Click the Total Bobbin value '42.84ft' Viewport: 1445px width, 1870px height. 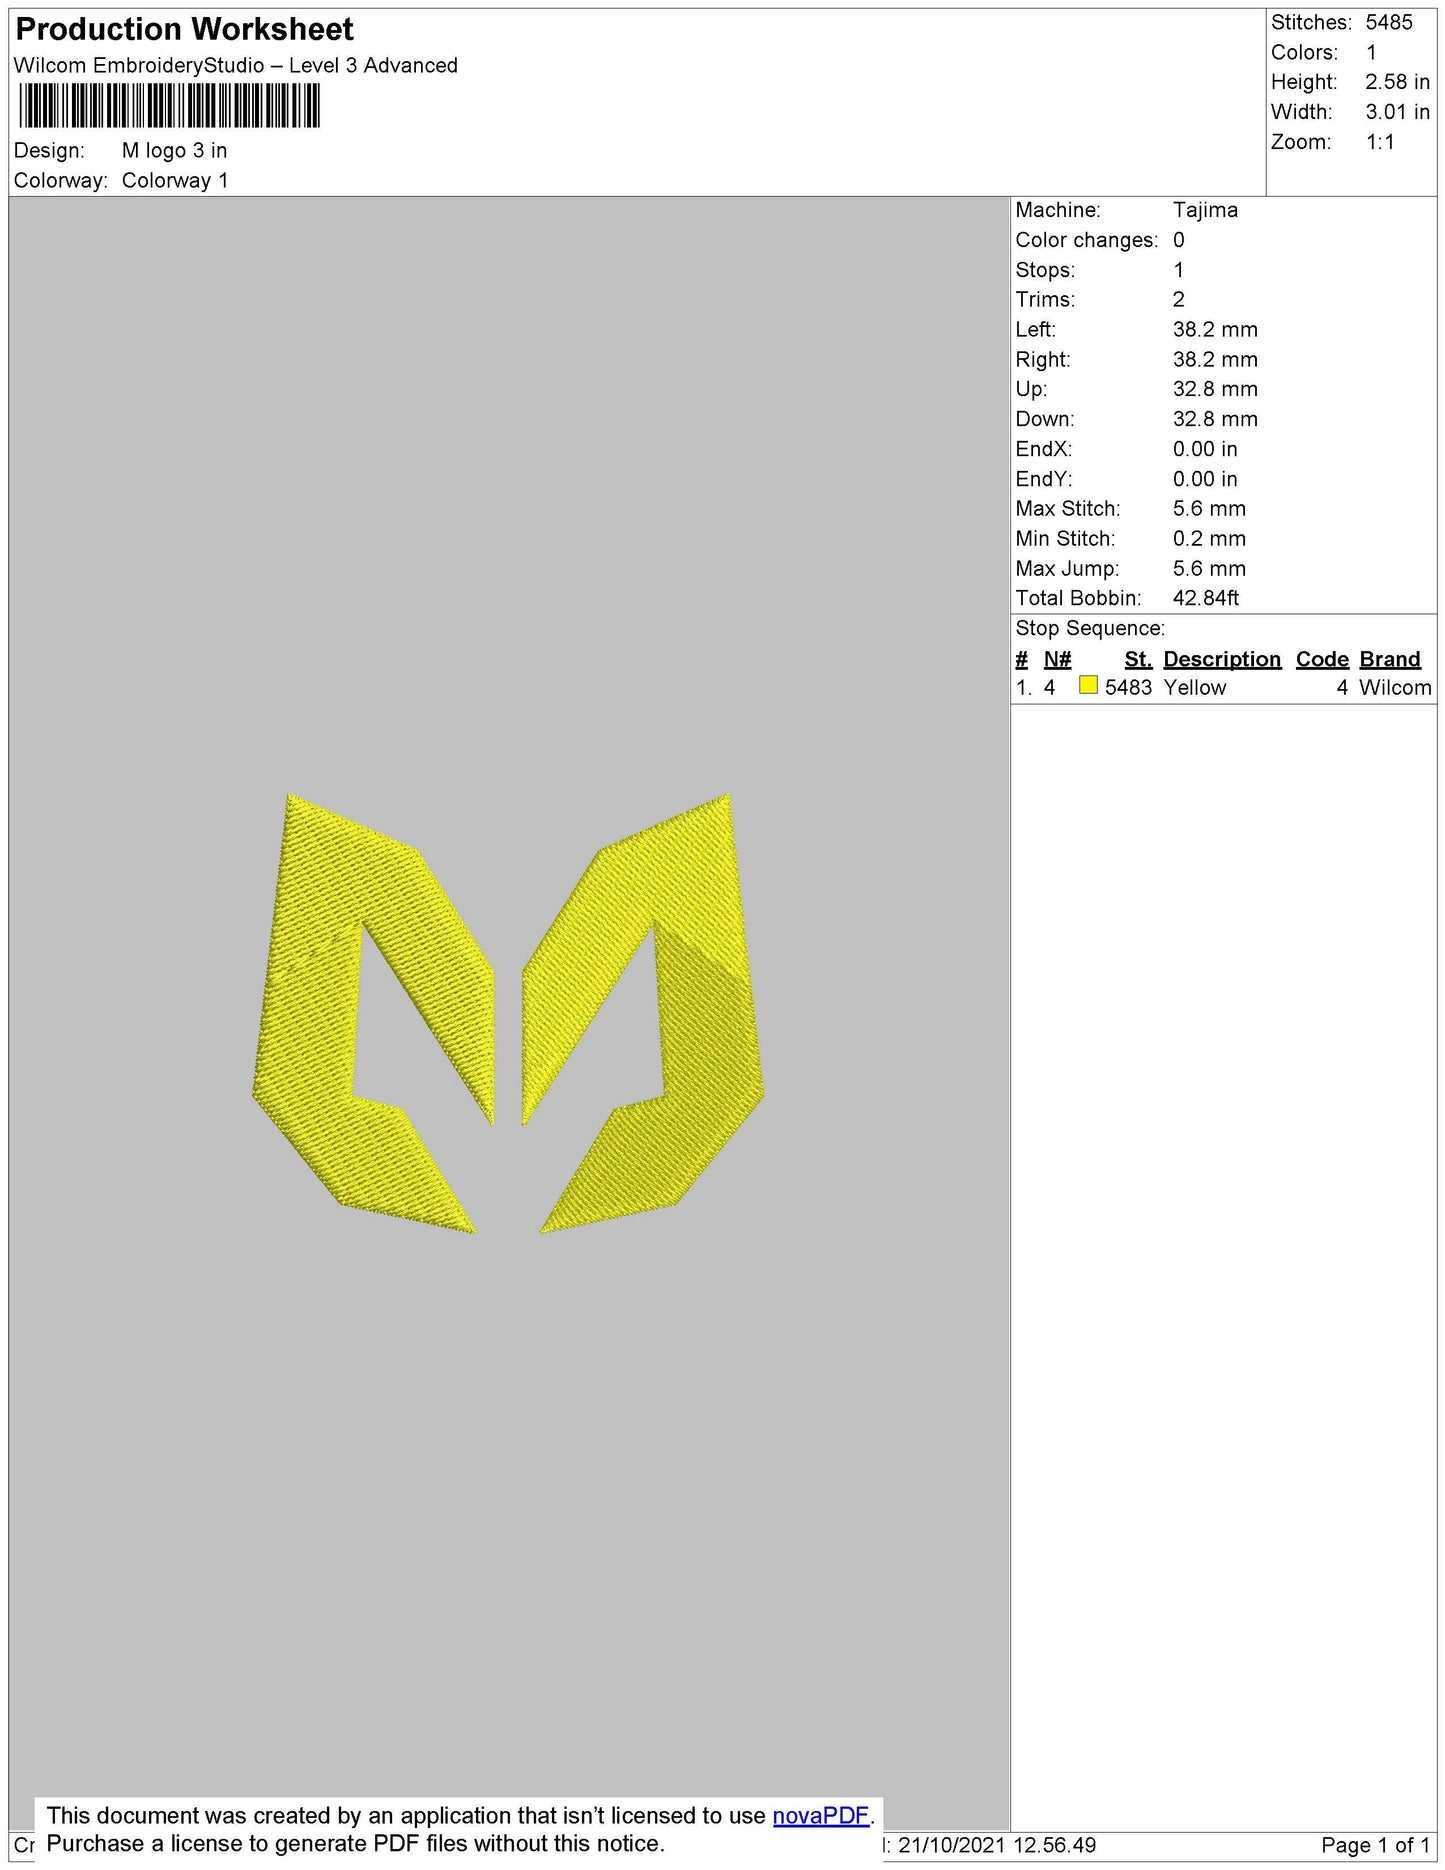[1206, 598]
